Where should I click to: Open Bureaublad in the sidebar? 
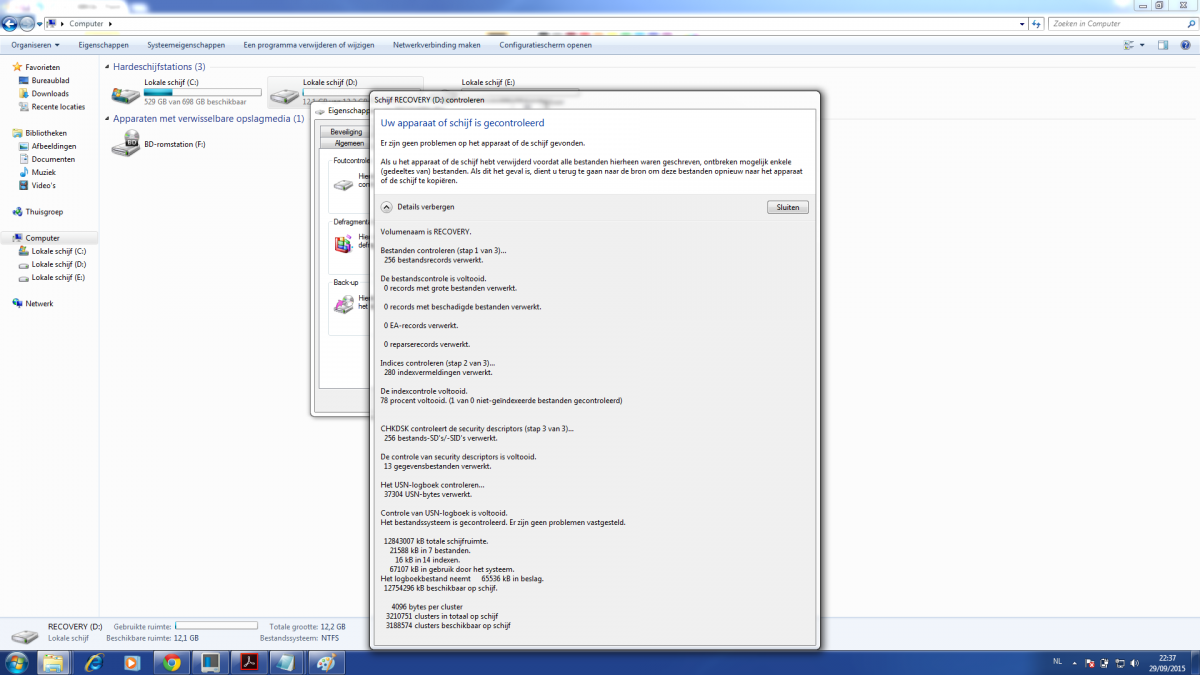click(x=51, y=80)
